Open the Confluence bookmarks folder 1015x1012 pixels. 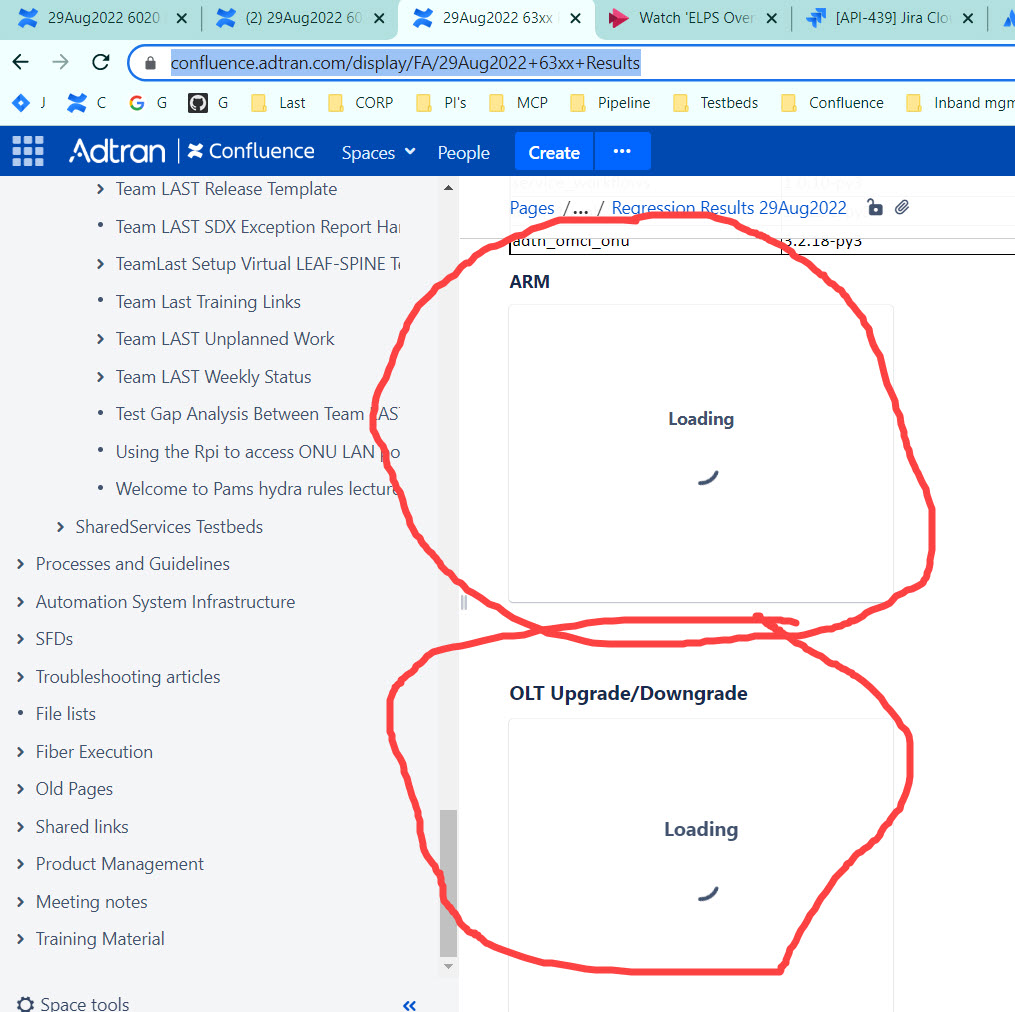[x=832, y=102]
